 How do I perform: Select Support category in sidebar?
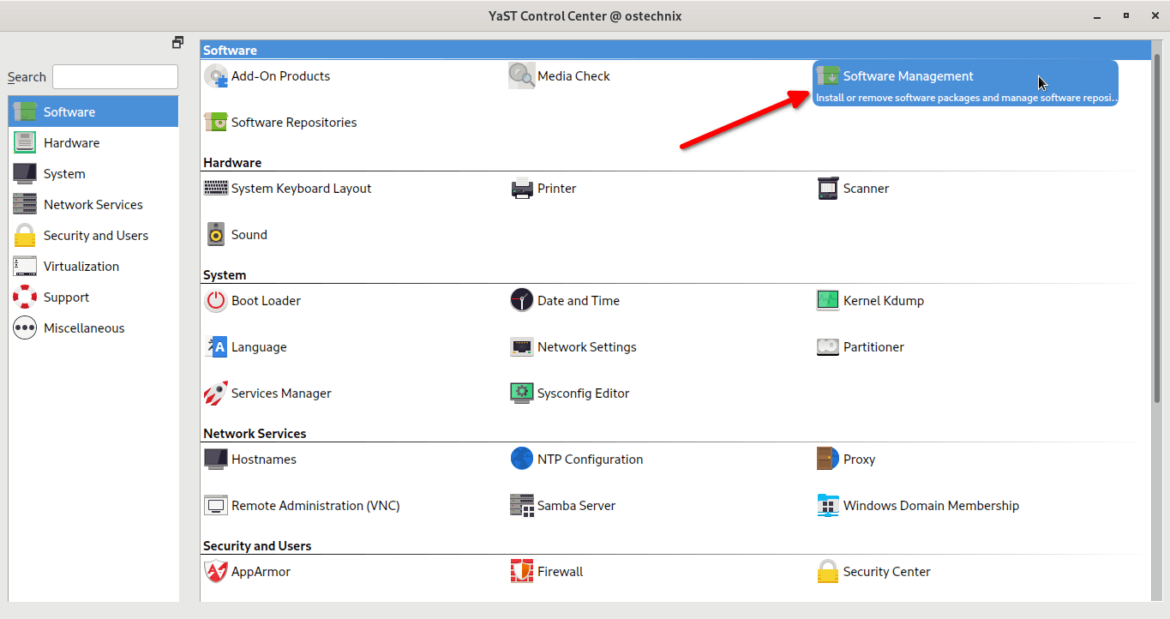(93, 297)
